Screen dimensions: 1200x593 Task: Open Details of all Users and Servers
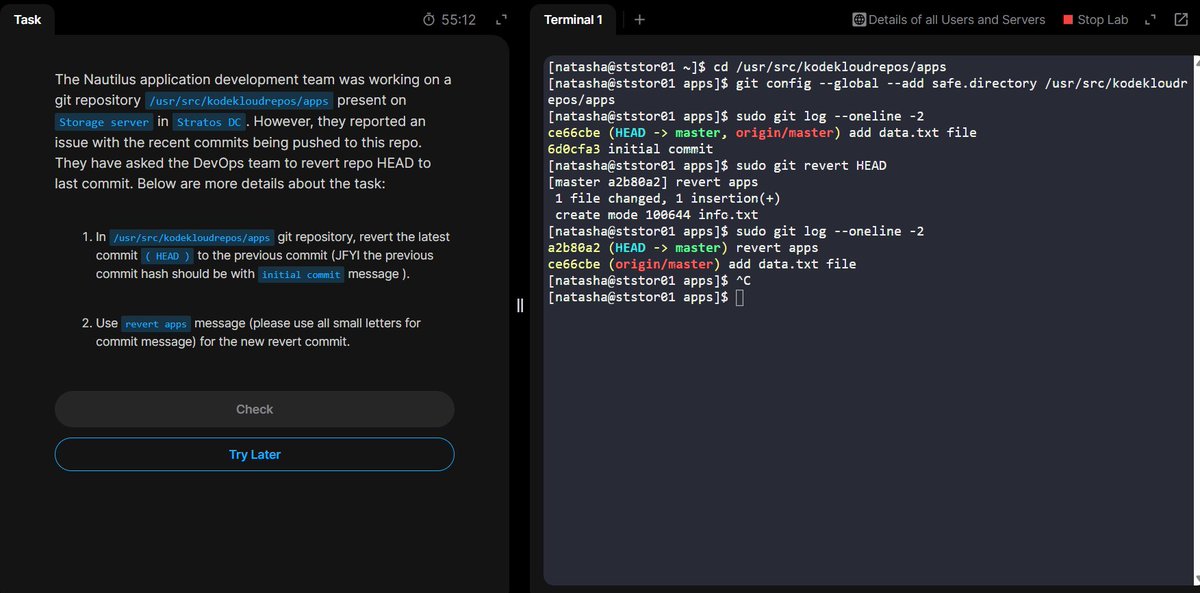pos(949,19)
